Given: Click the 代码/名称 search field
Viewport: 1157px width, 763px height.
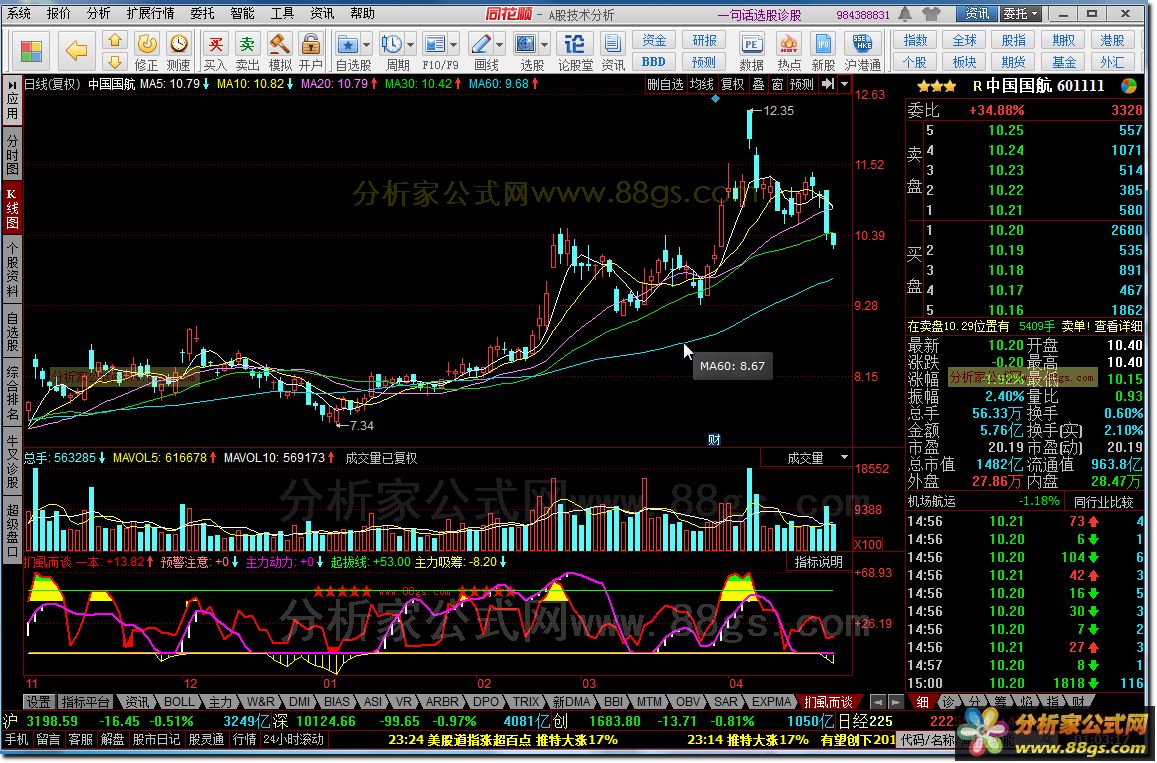Looking at the screenshot, I should (928, 739).
